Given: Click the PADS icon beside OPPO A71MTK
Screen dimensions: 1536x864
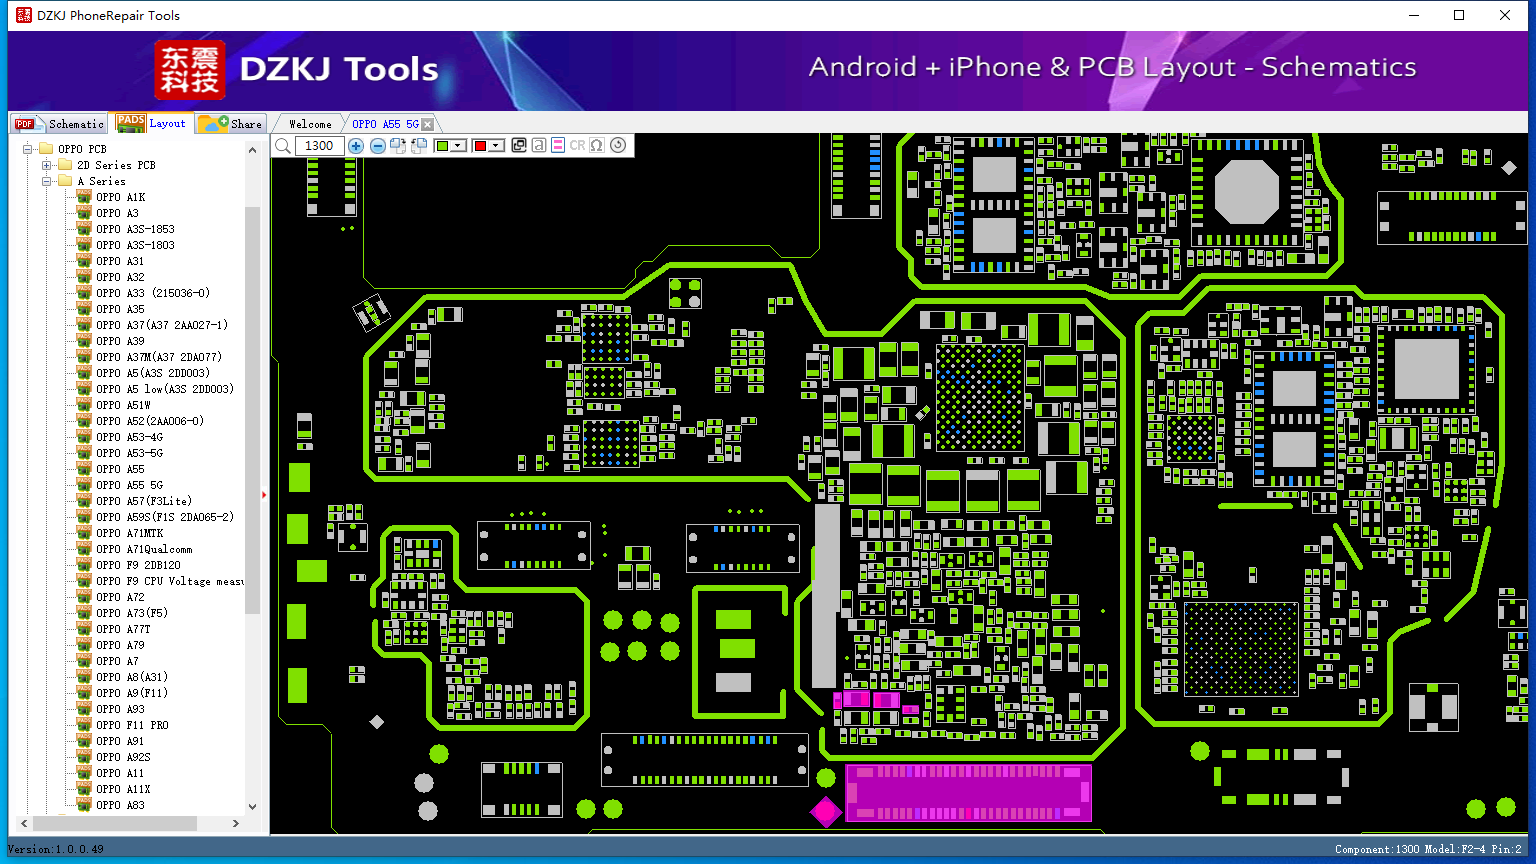Looking at the screenshot, I should [x=84, y=533].
